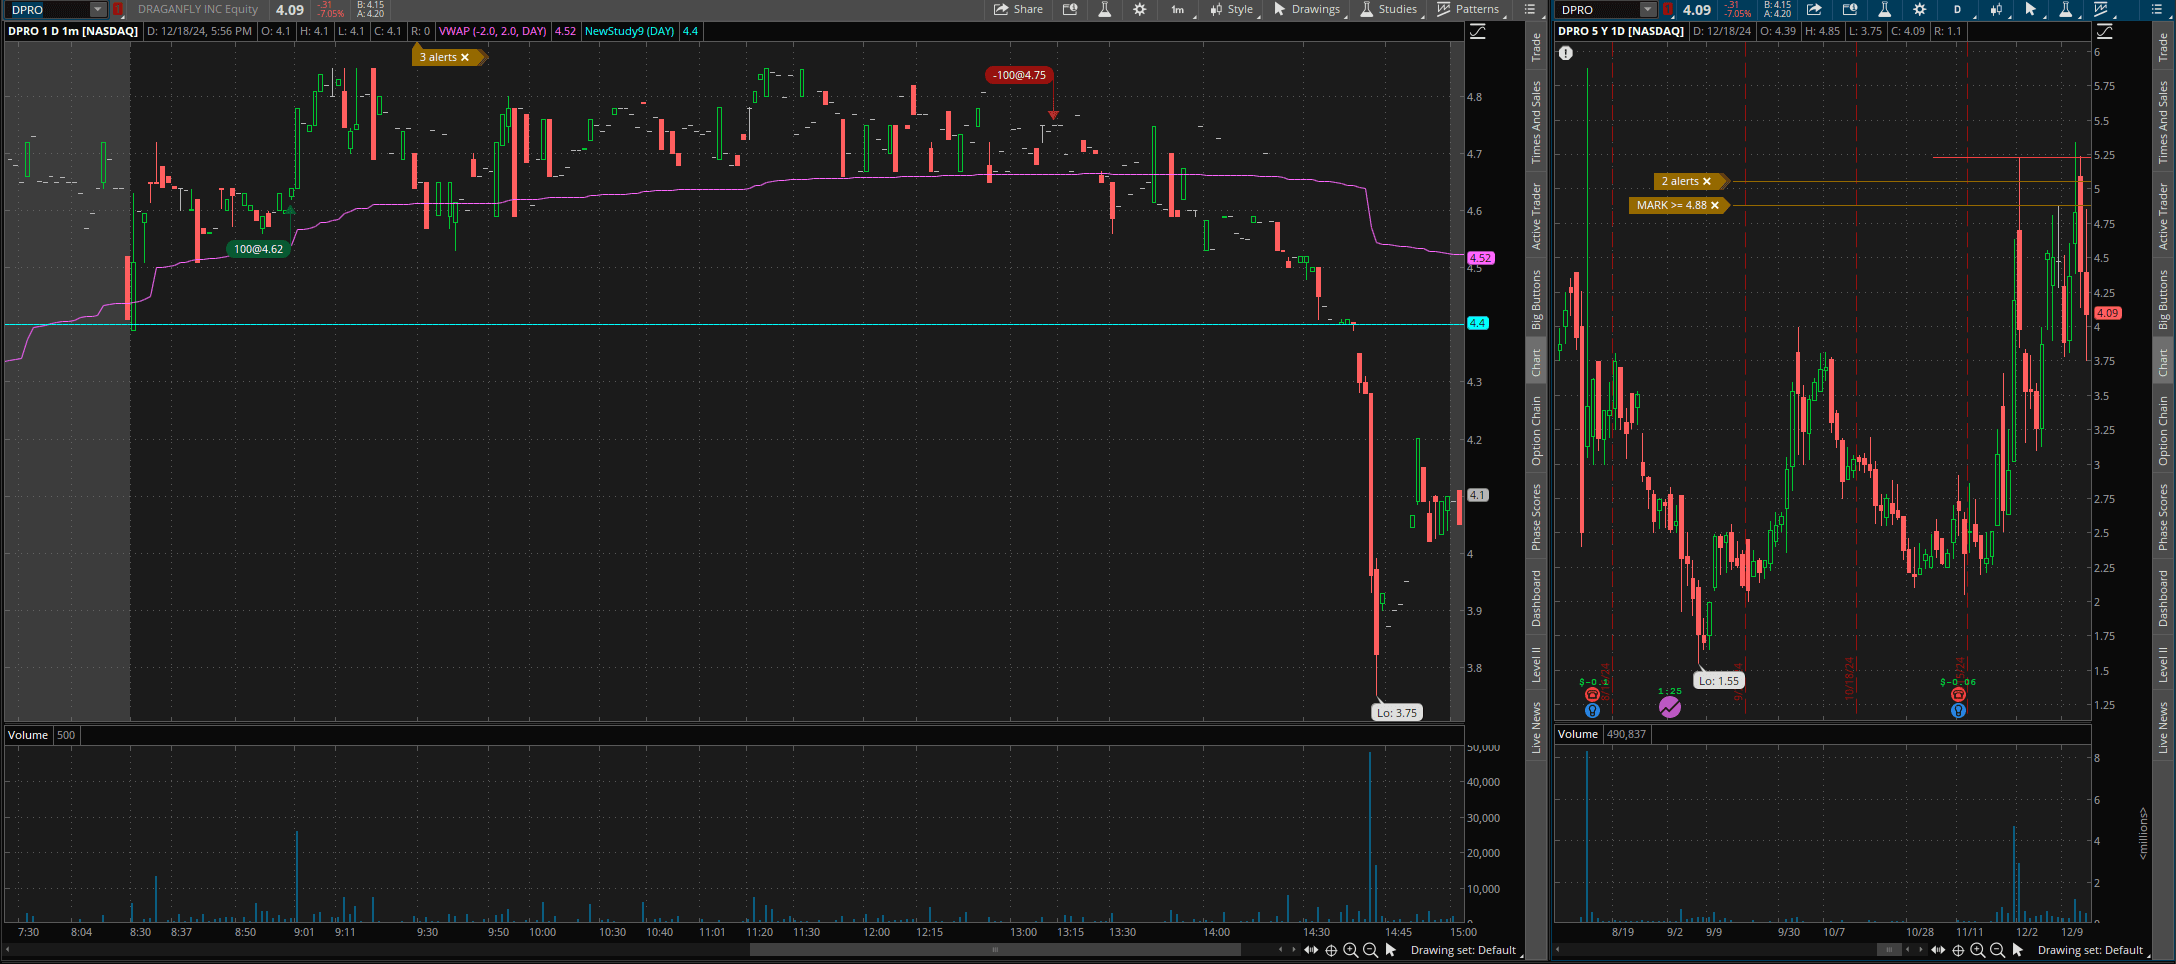The image size is (2176, 964).
Task: Open left chart's quick time frames icon
Action: [1070, 9]
